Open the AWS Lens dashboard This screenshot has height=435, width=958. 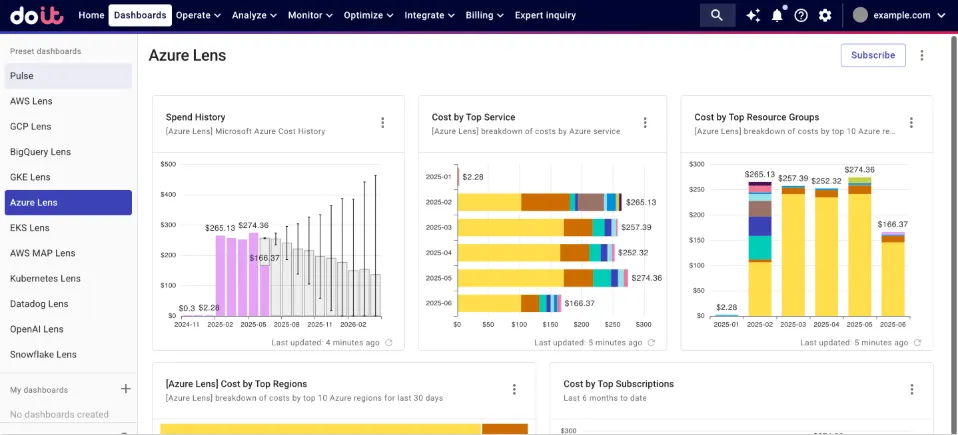coord(68,101)
